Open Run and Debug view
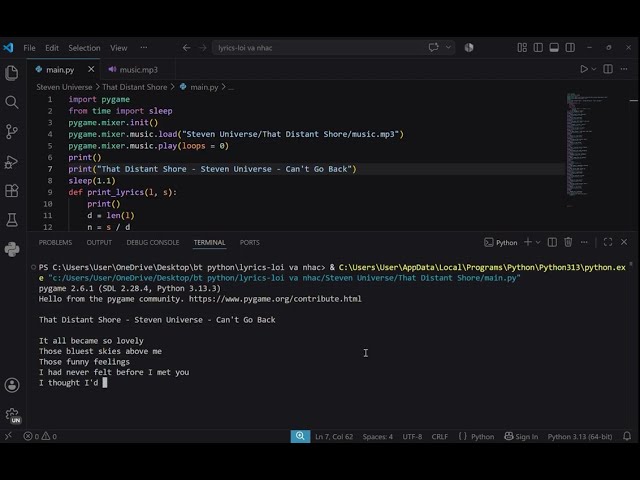640x480 pixels. (x=12, y=162)
